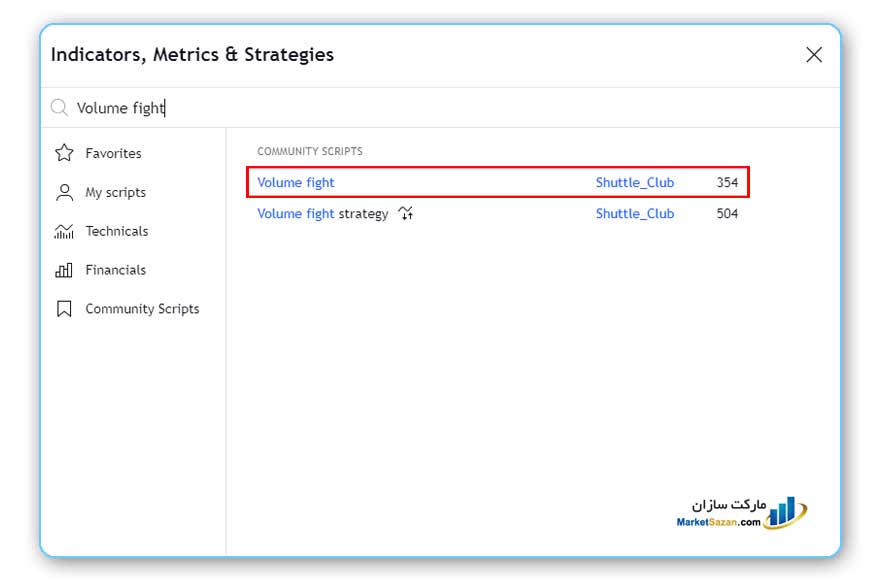
Task: Browse the Community Scripts category
Action: point(142,309)
